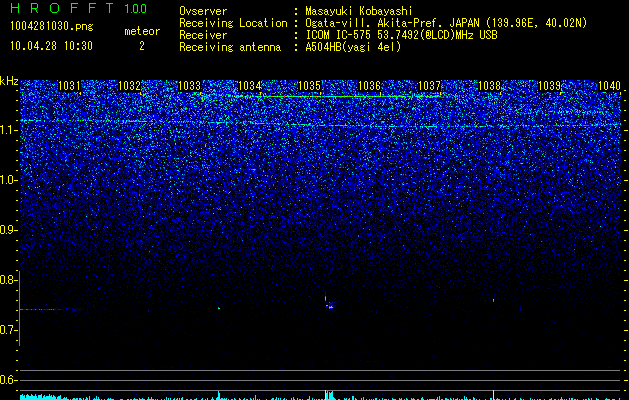629x400 pixels.
Task: Click the horizontal echo trace before 1031
Action: tap(50, 309)
